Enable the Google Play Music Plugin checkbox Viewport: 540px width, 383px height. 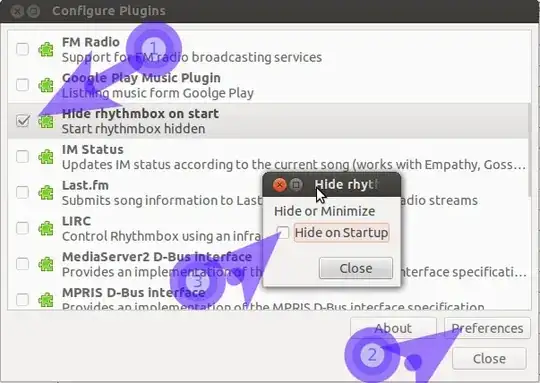(x=23, y=85)
